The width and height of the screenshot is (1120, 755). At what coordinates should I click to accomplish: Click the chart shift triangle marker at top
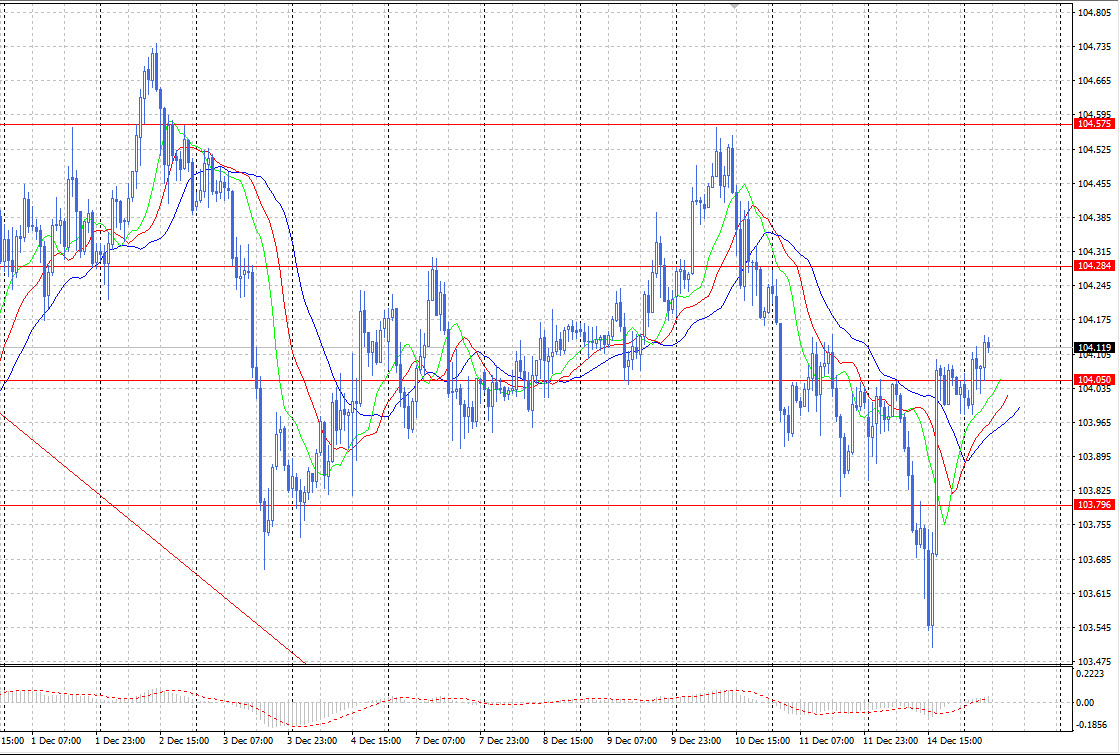[736, 6]
